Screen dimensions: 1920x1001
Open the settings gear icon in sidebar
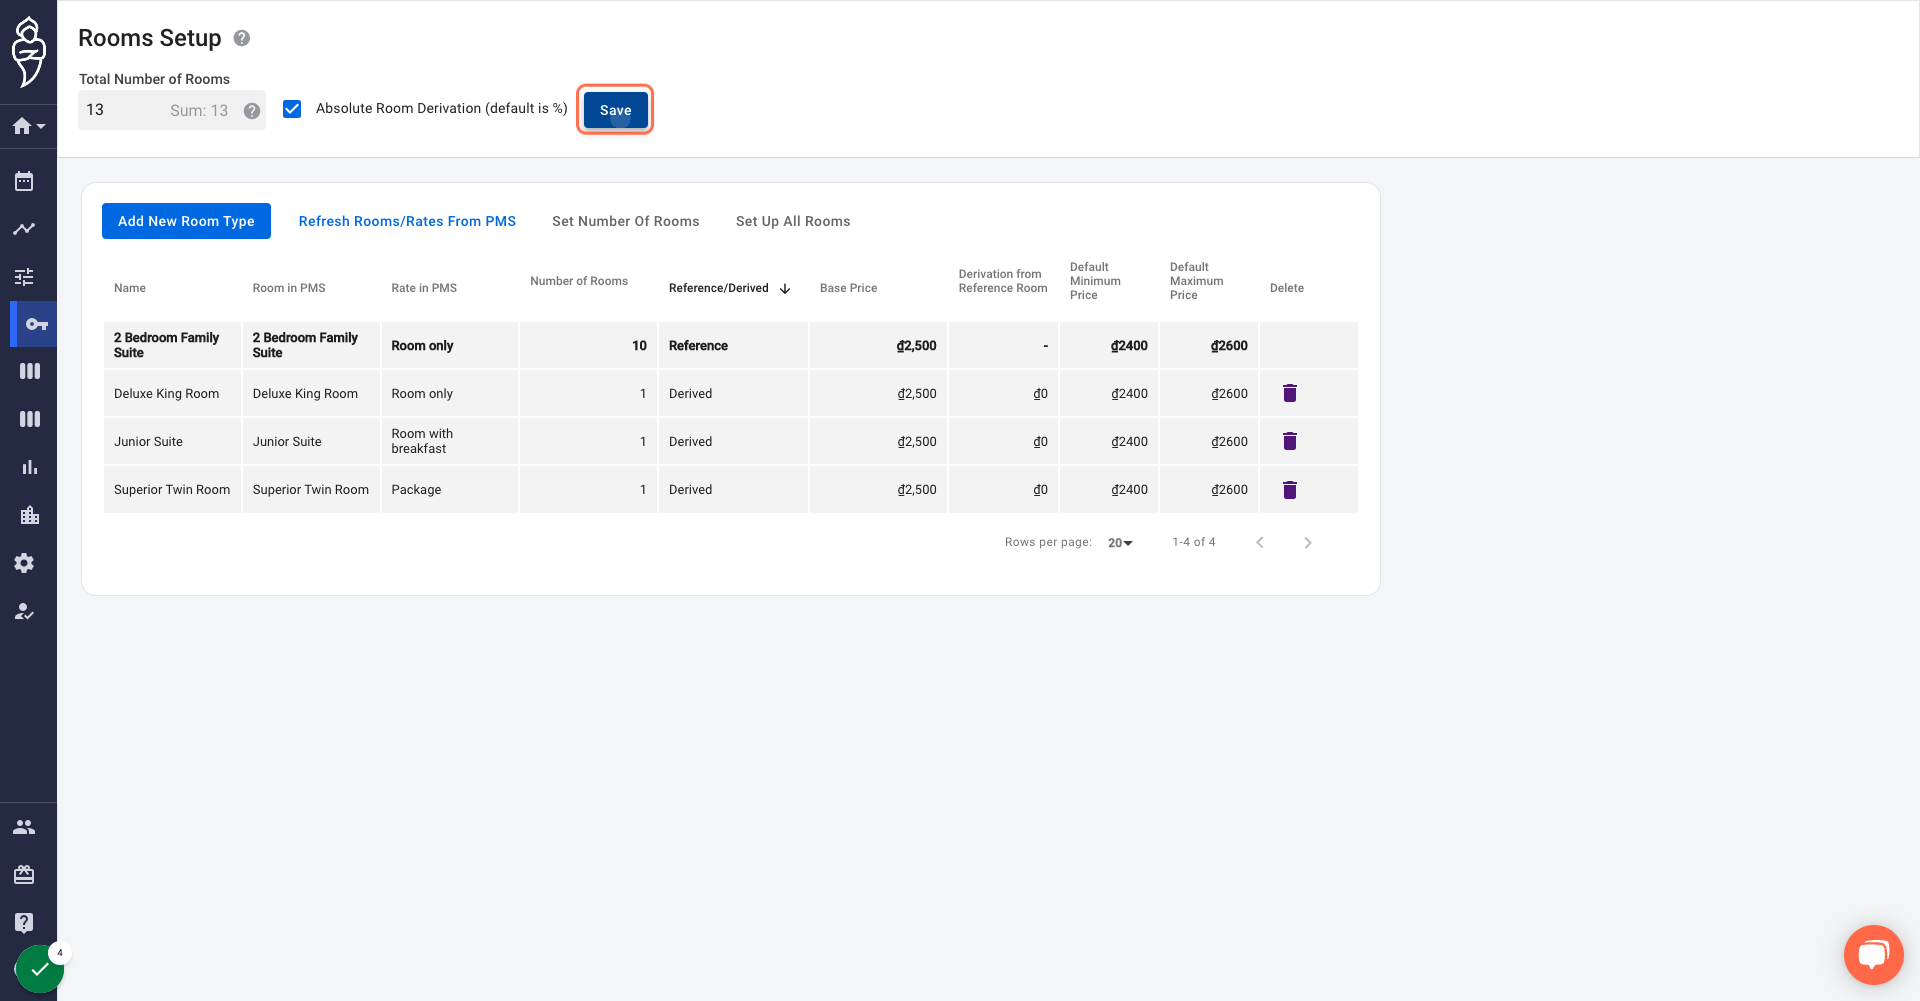24,563
